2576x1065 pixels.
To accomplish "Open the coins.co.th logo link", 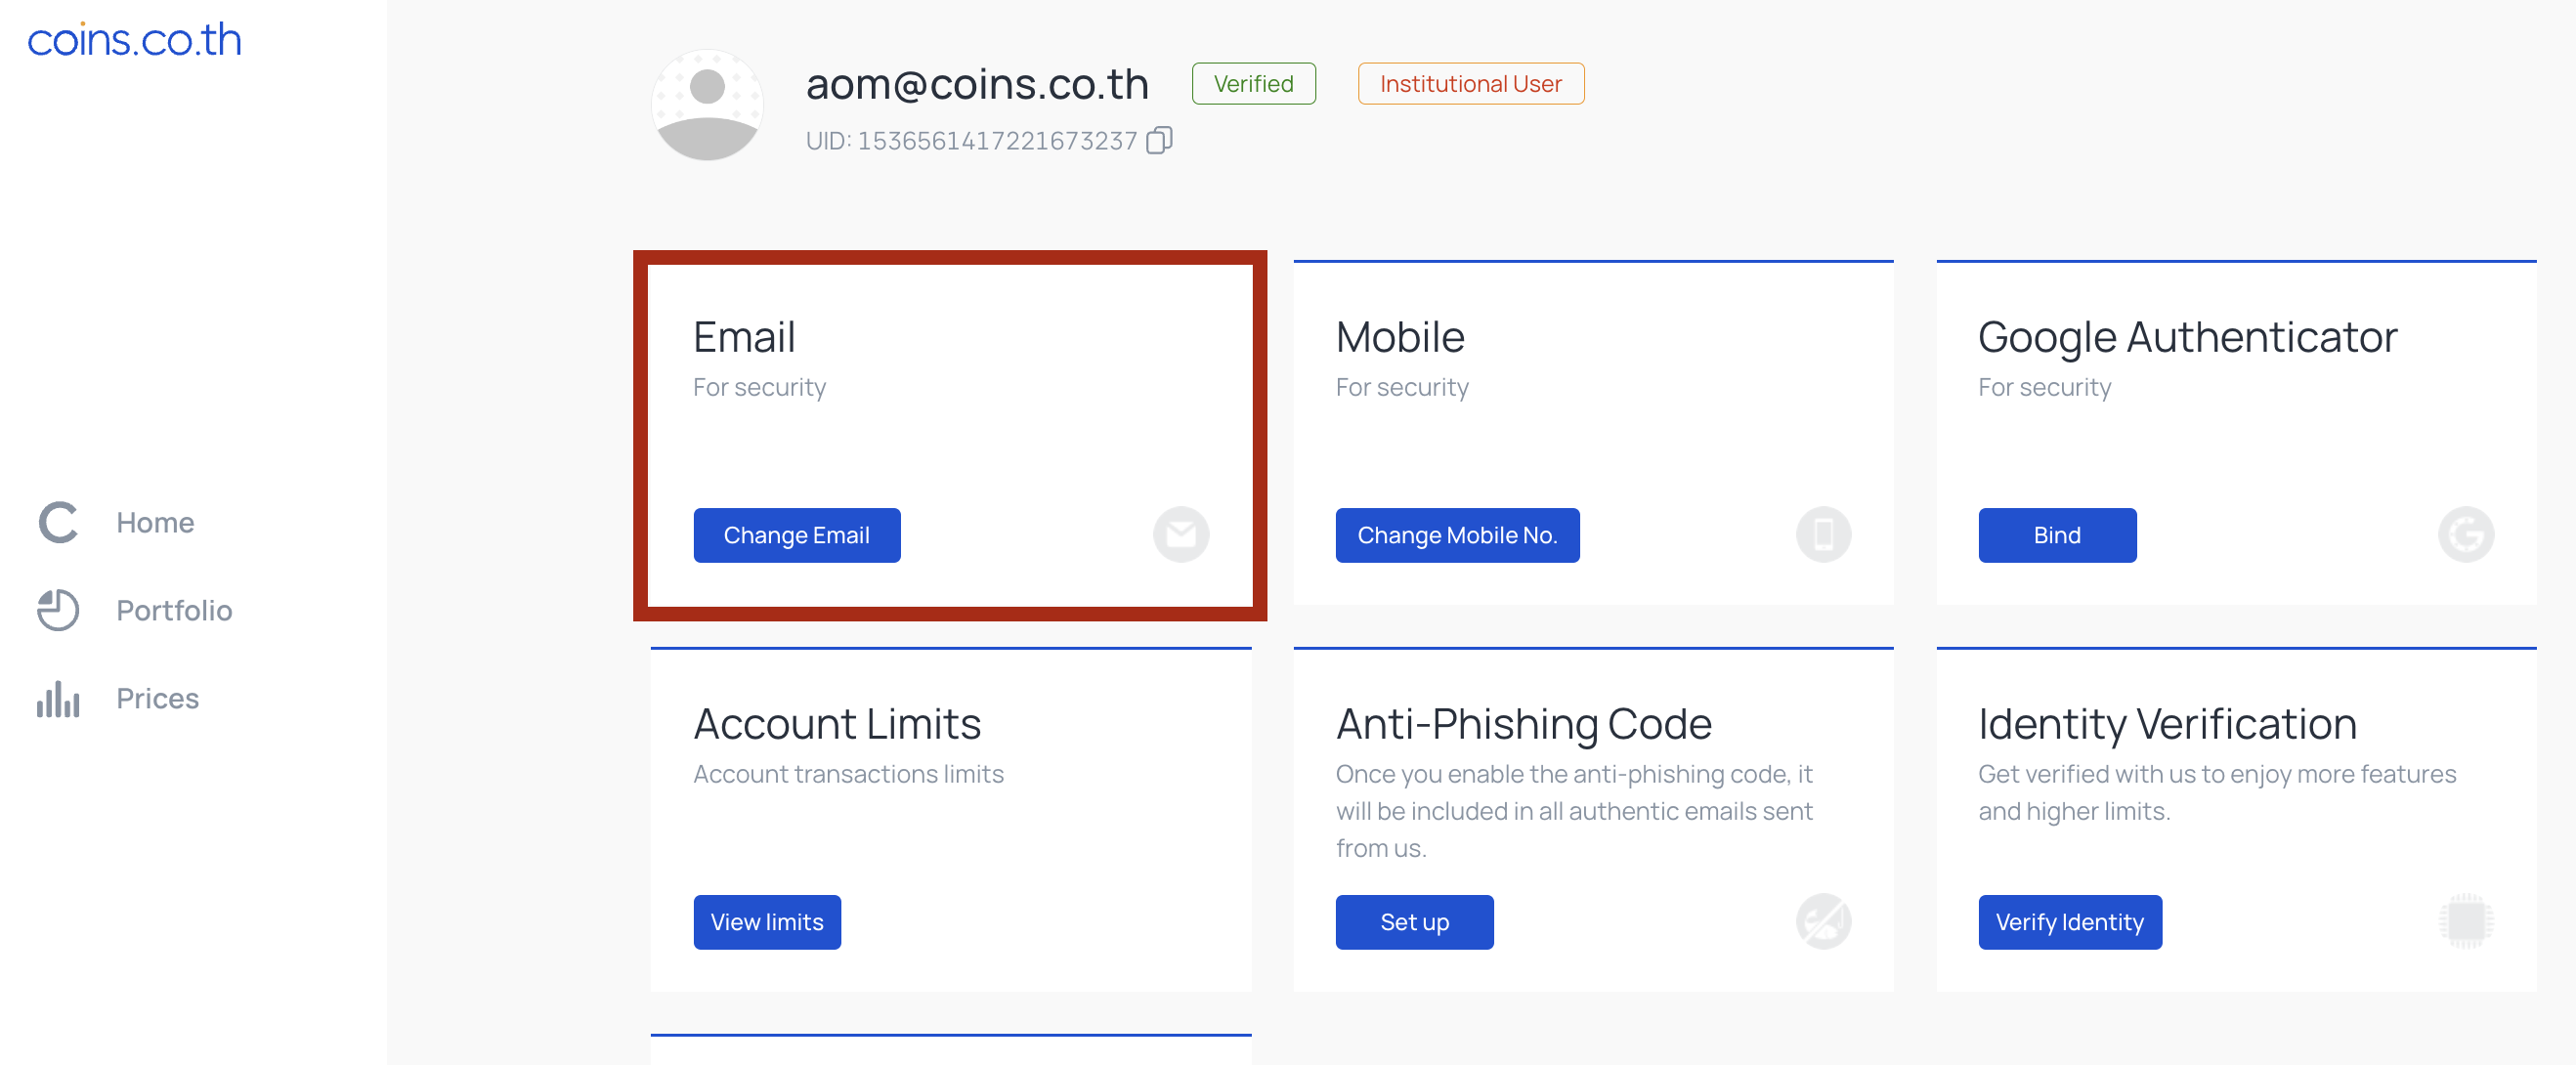I will (x=135, y=40).
